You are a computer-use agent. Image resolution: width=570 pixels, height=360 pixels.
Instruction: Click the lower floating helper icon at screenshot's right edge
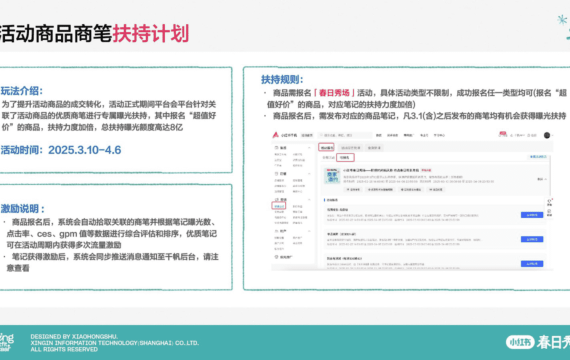(550, 212)
